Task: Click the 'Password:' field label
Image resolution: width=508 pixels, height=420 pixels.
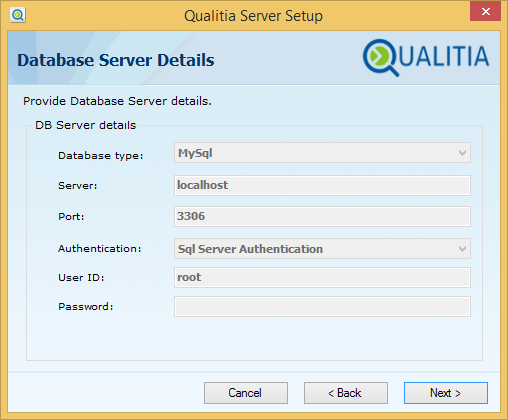Action: [86, 307]
